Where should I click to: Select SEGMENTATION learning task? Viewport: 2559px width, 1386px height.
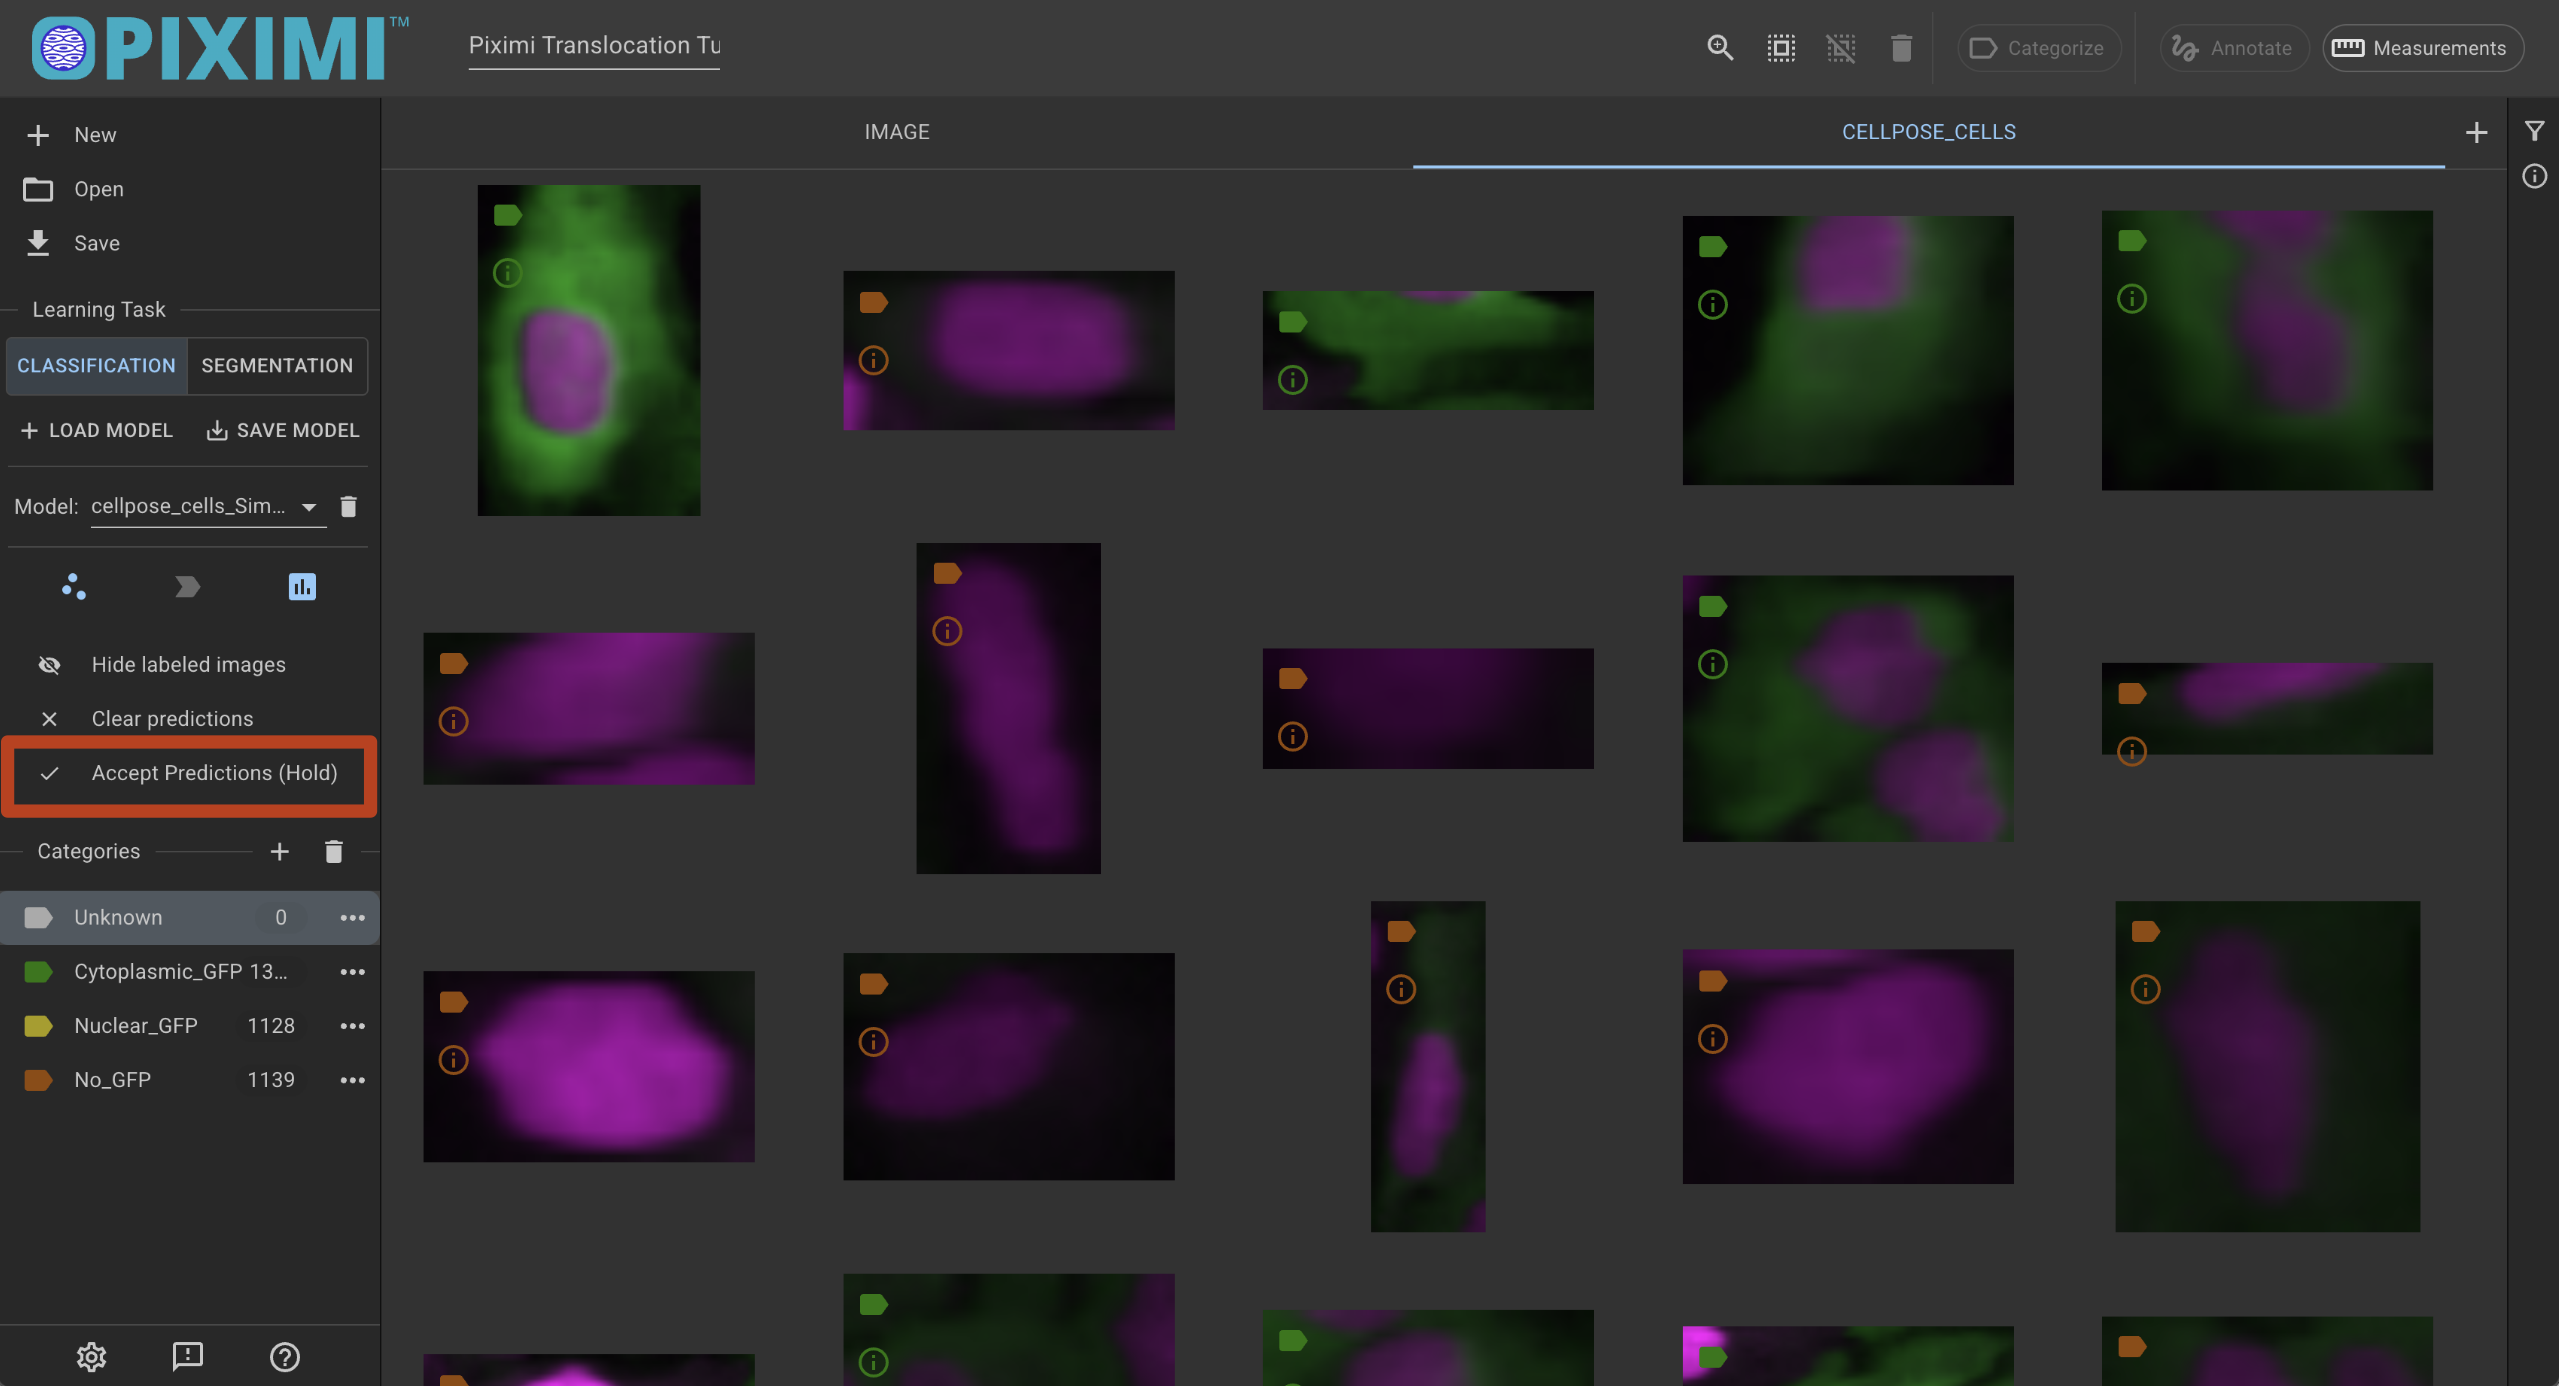[277, 365]
